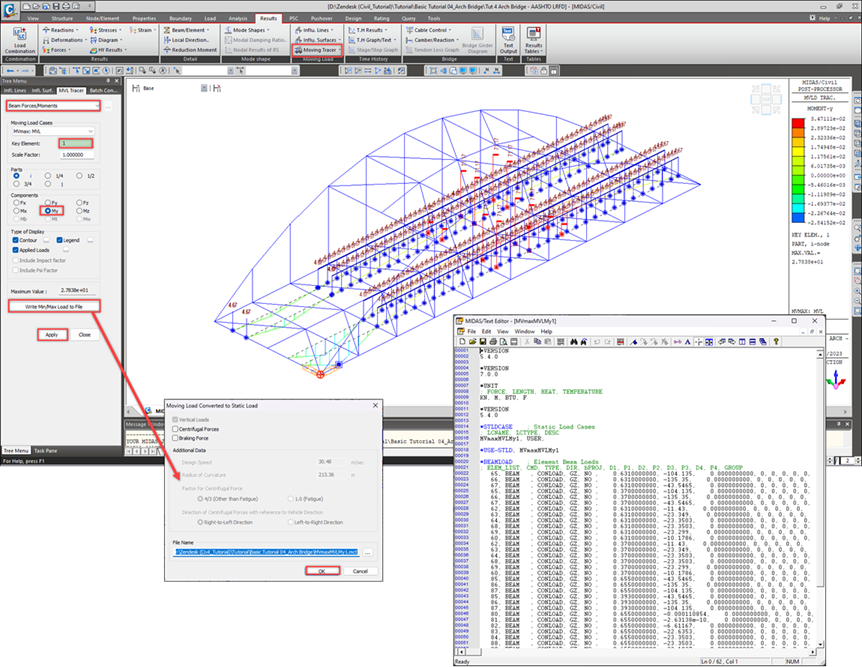
Task: Open the Results Tables ribbon button
Action: (x=533, y=40)
